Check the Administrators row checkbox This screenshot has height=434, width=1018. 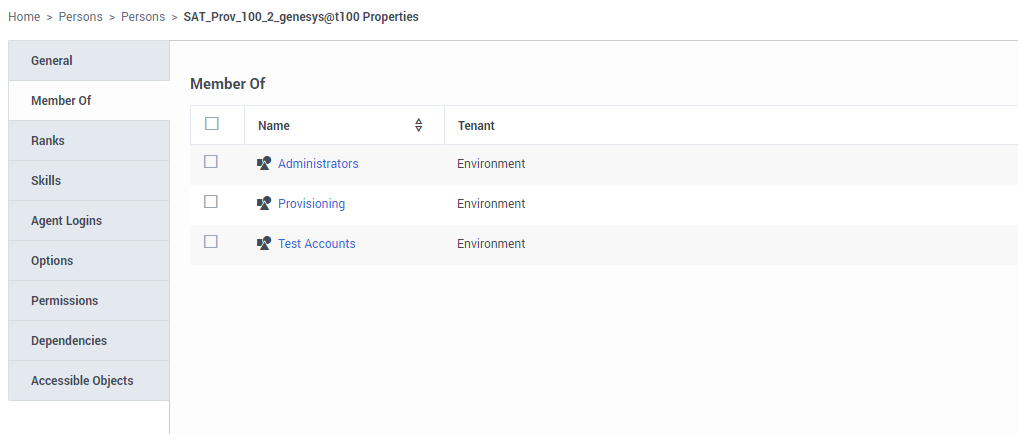210,162
